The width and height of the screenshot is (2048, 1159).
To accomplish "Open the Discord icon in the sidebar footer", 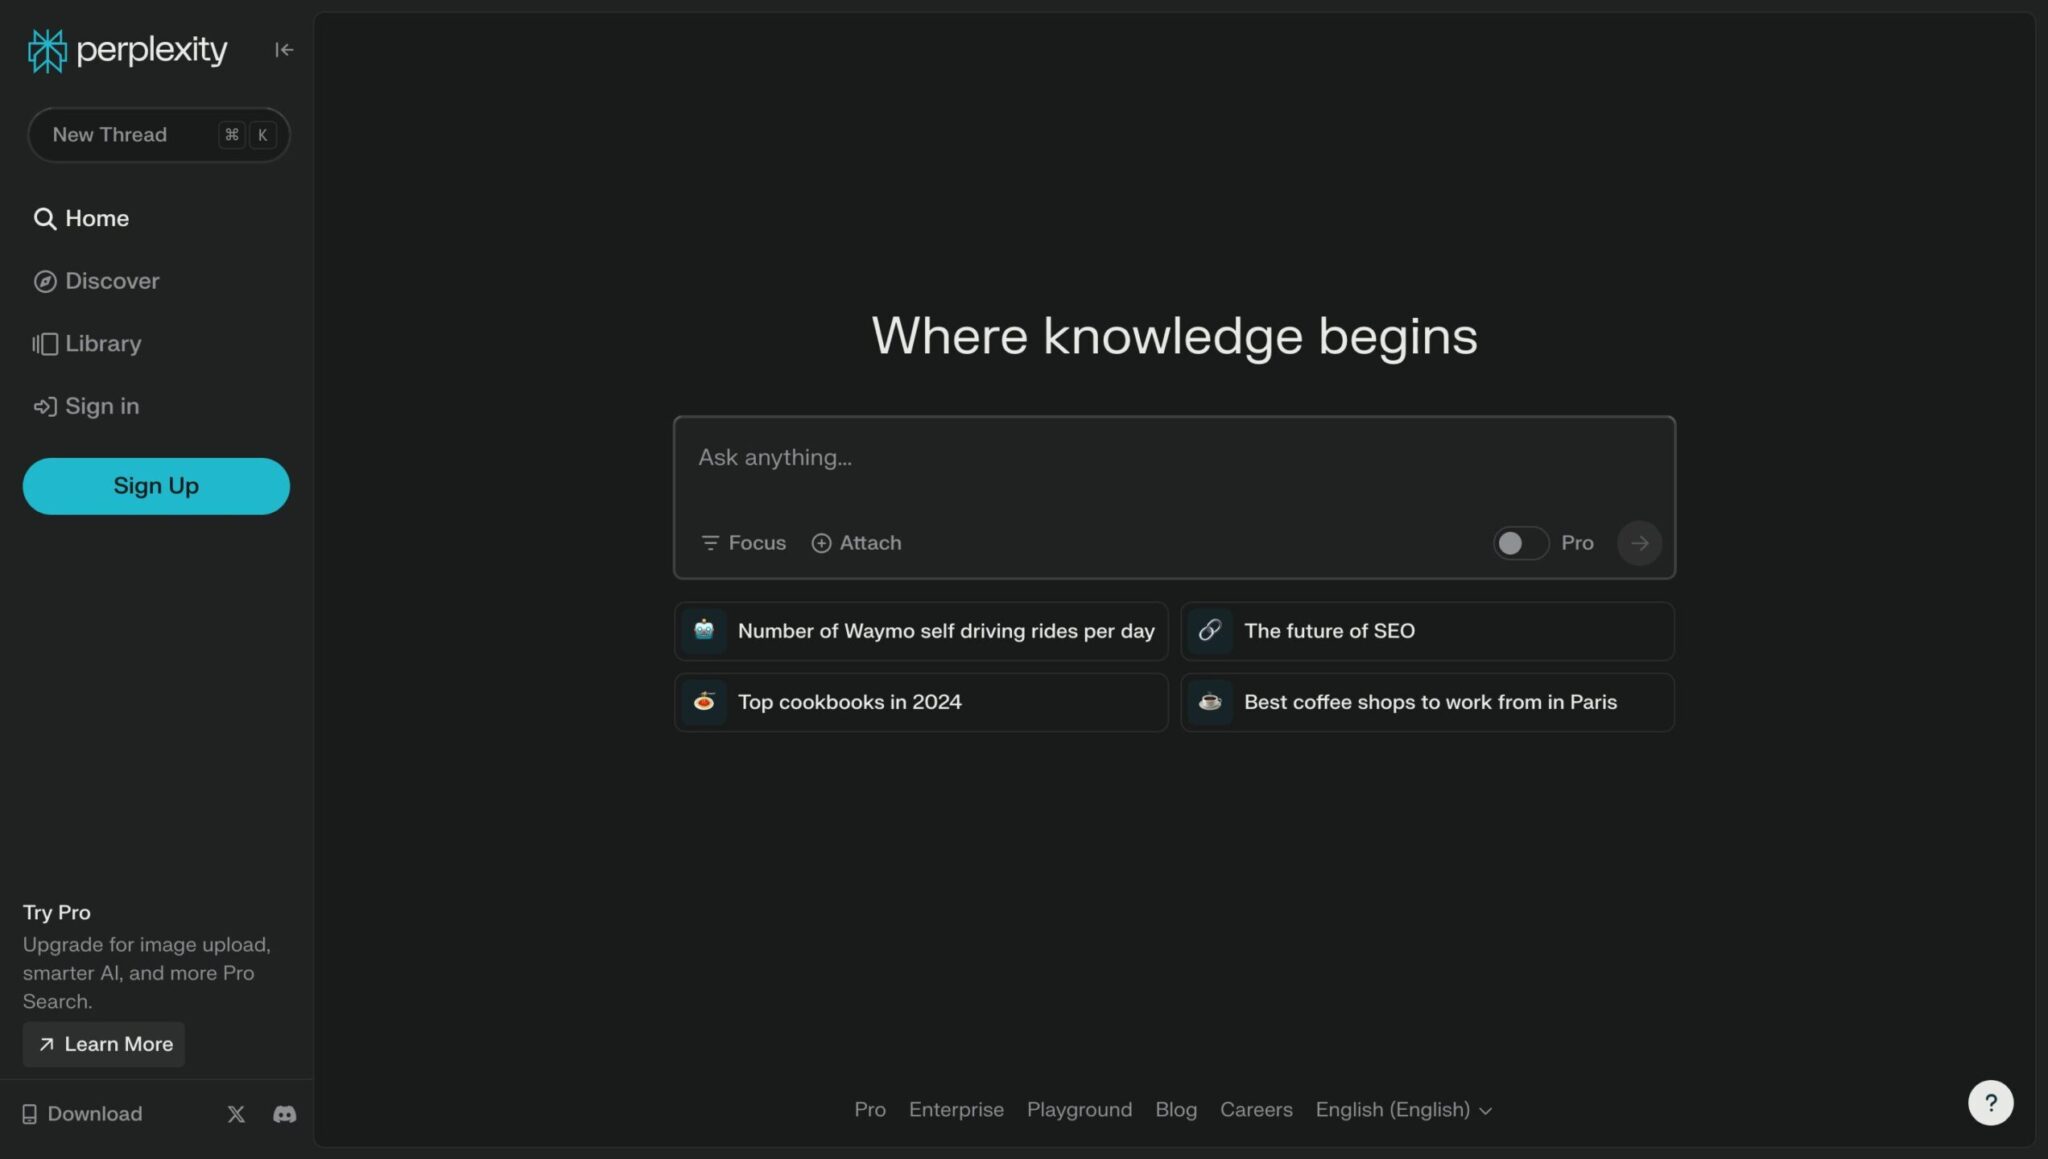I will coord(285,1114).
